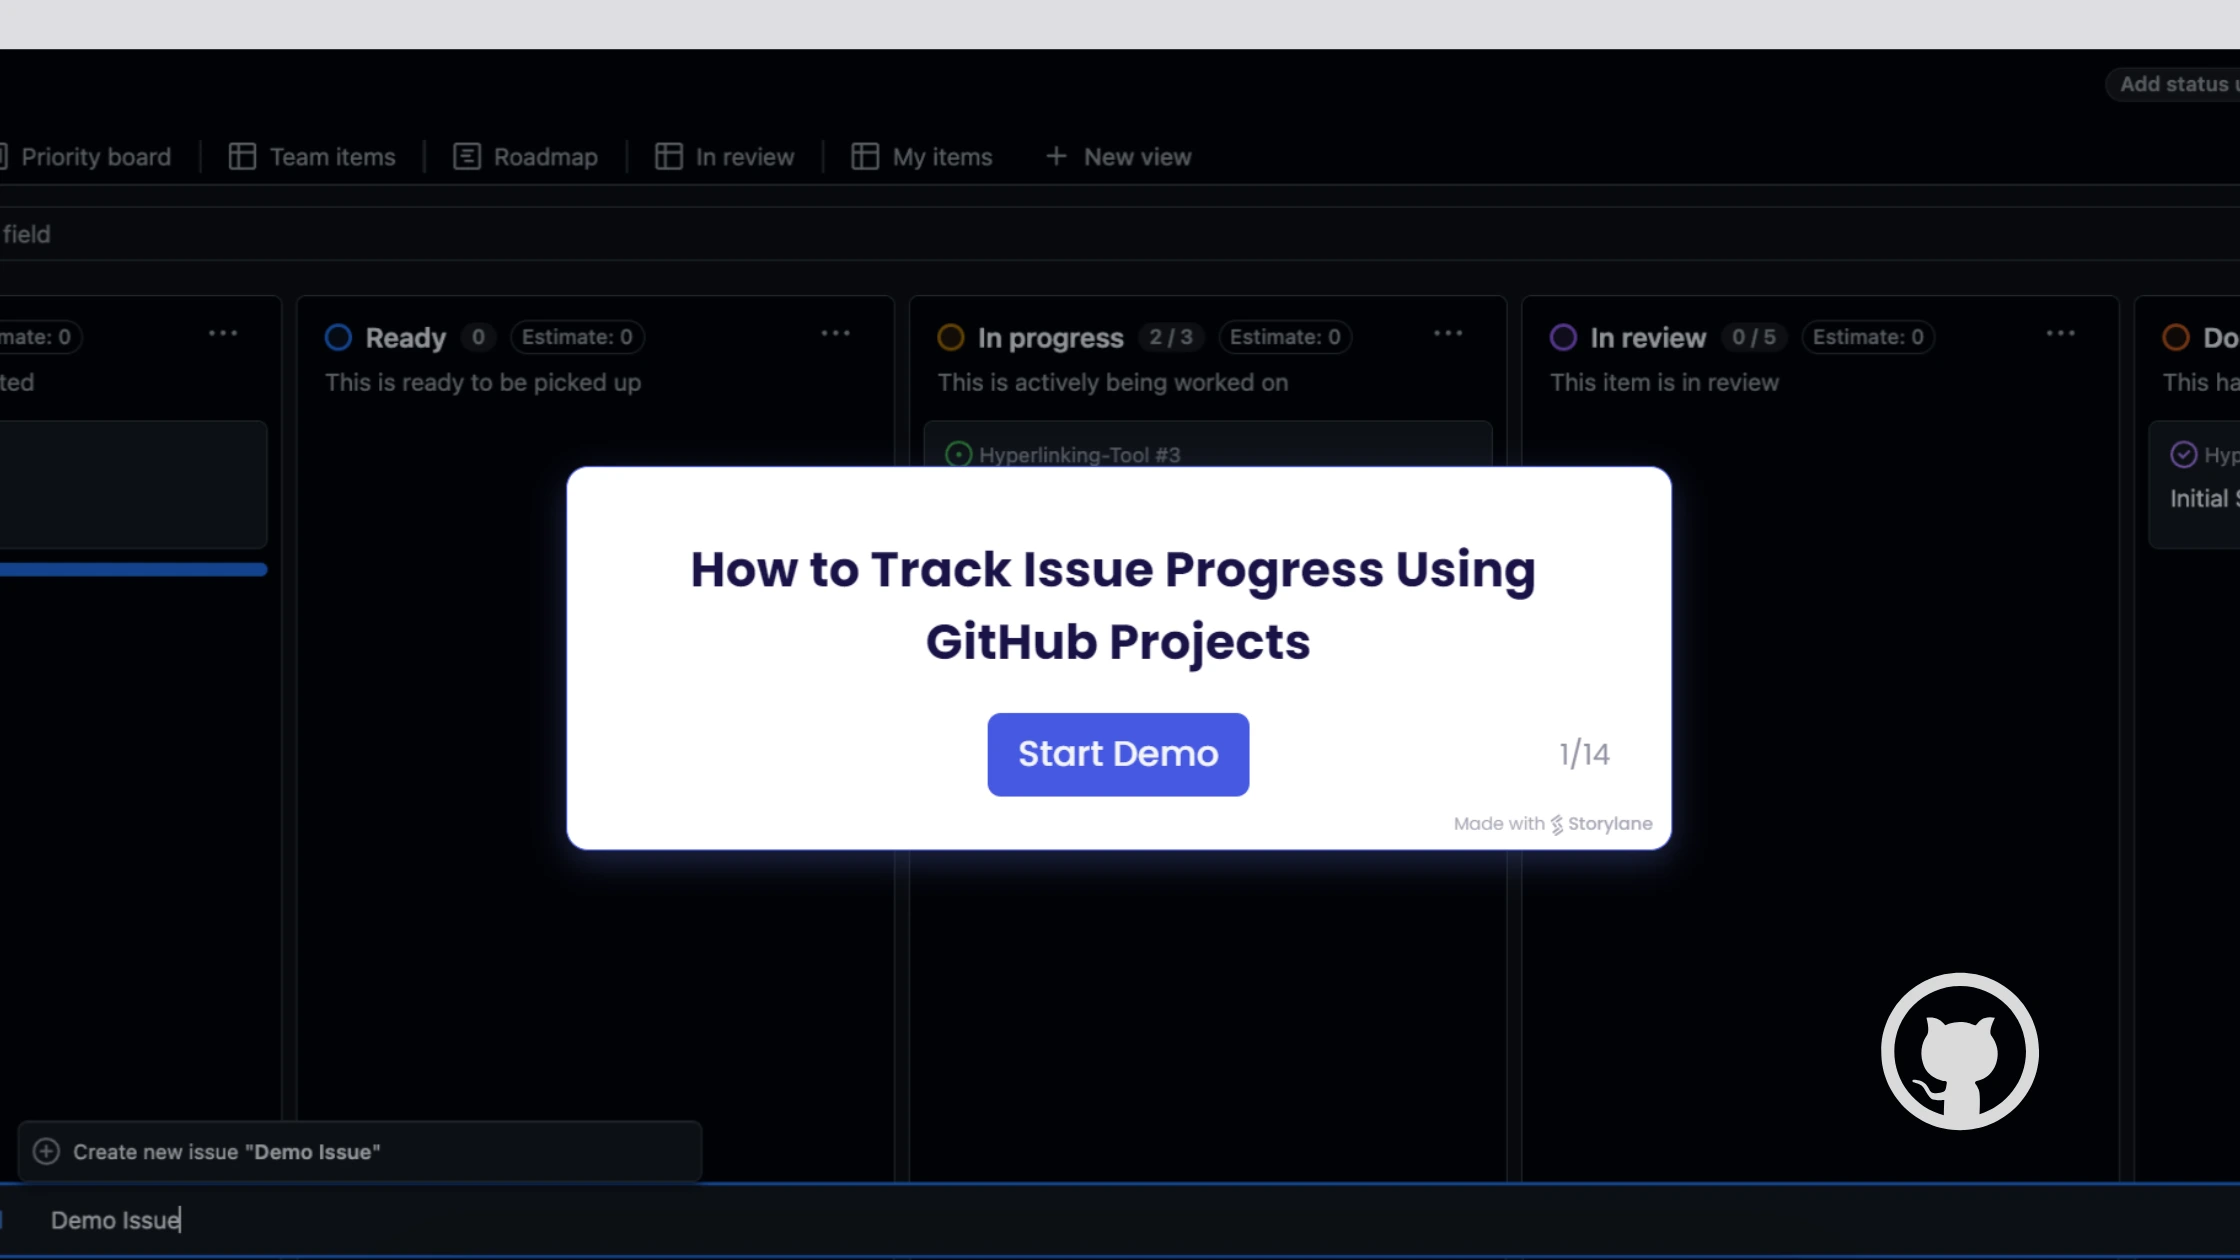Screen dimensions: 2240x1260
Task: Toggle the completed checkmark on the rightmost issue
Action: click(x=2182, y=453)
